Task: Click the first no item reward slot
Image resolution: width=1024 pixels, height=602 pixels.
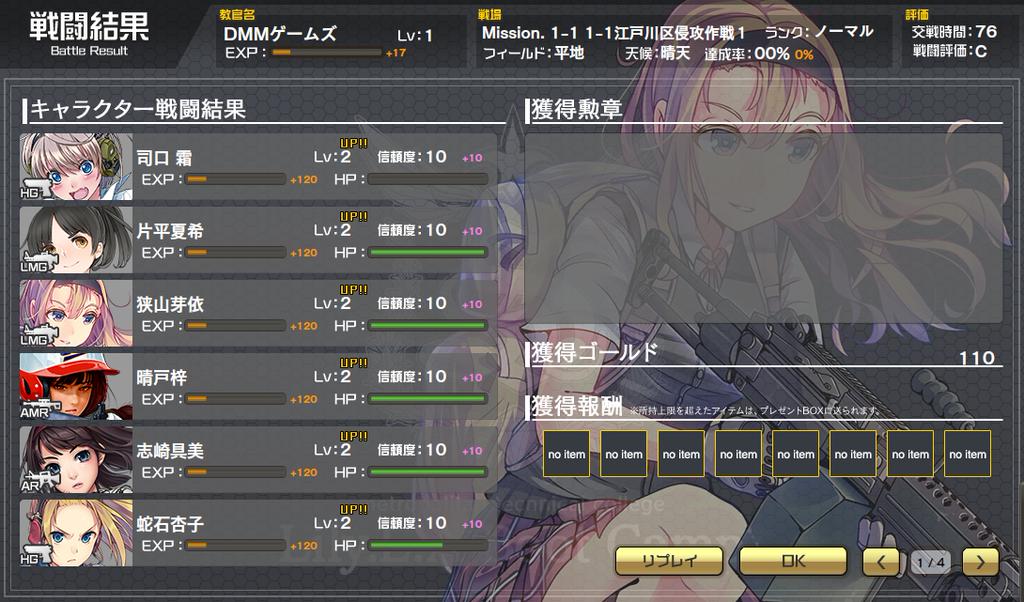Action: pos(566,454)
